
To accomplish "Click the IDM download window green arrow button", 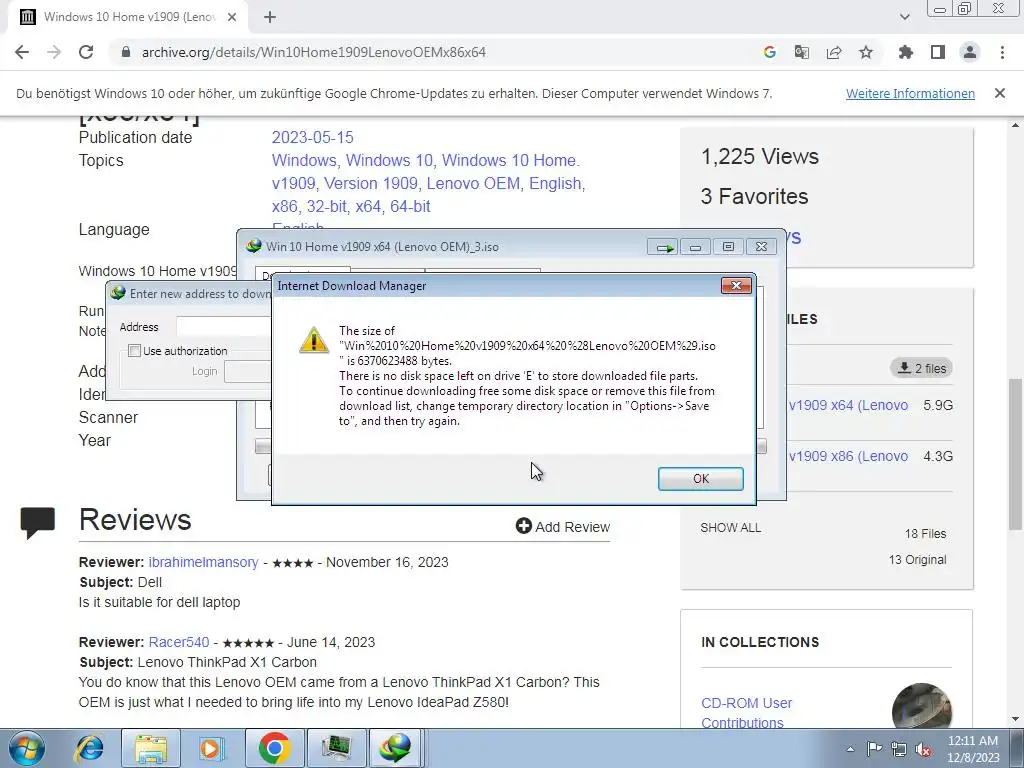I will 664,247.
